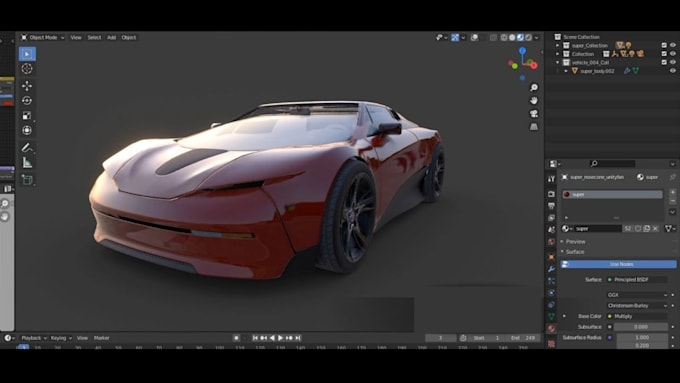This screenshot has height=383, width=680.
Task: Expand super_body.002 object tree
Action: (x=566, y=71)
